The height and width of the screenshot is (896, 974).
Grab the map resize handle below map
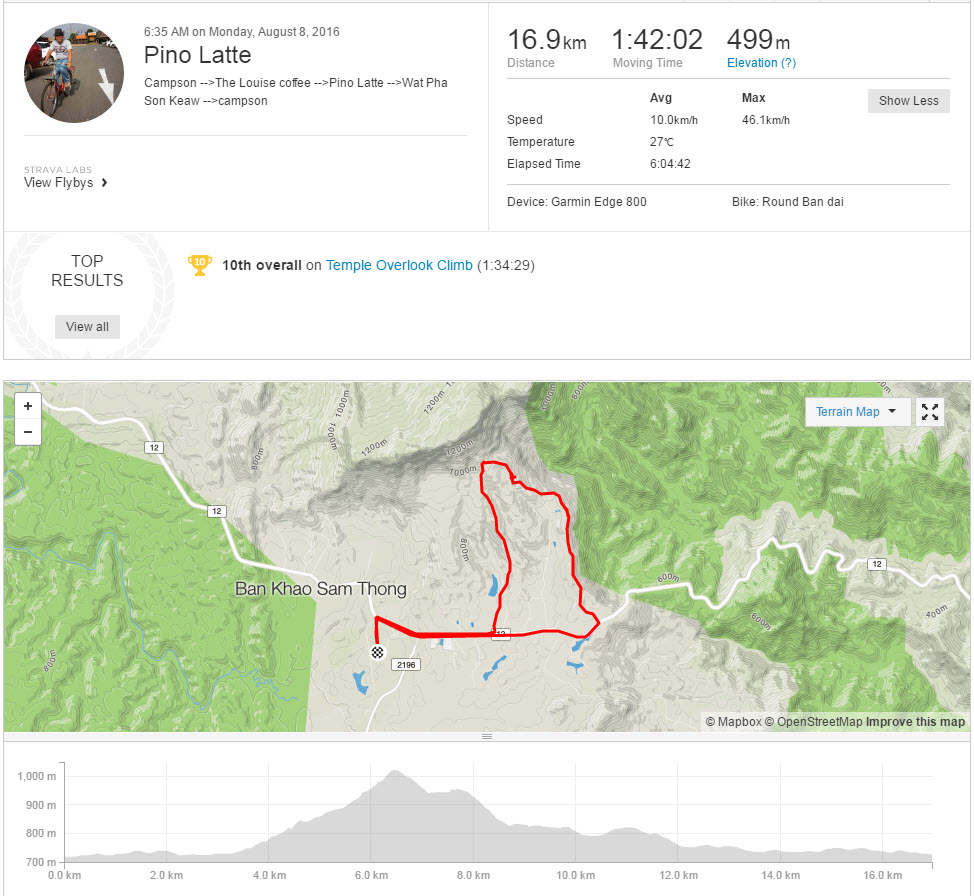pos(487,736)
